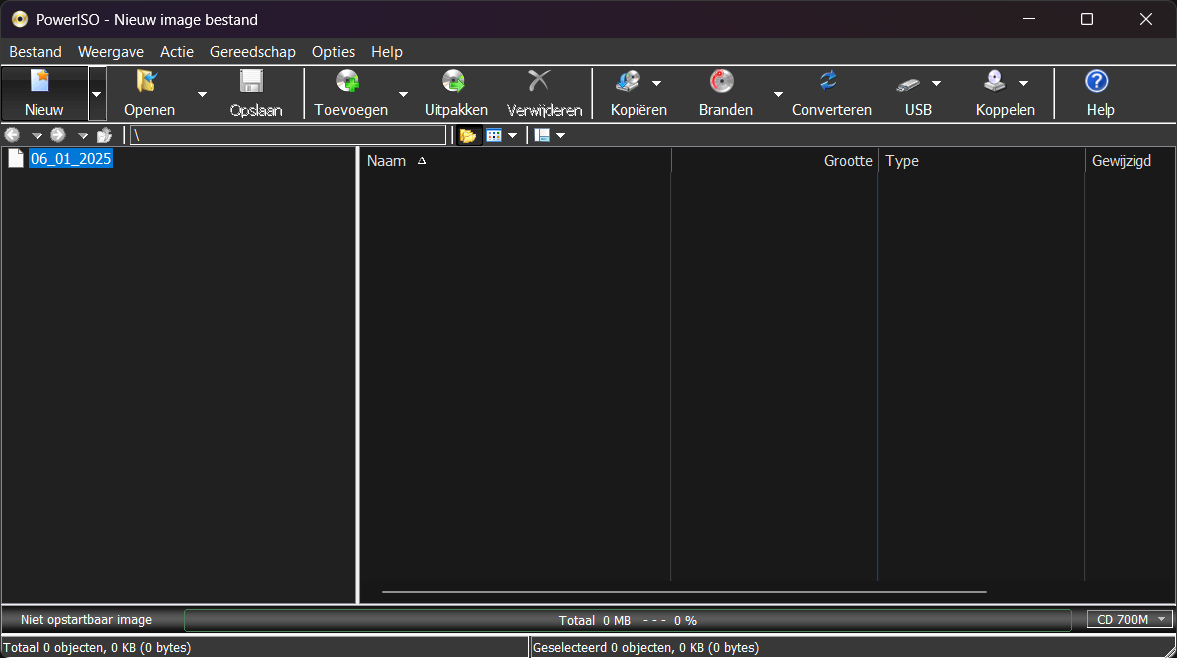Expand the Branden dropdown arrow
Screen dimensions: 1177x658
click(x=778, y=95)
